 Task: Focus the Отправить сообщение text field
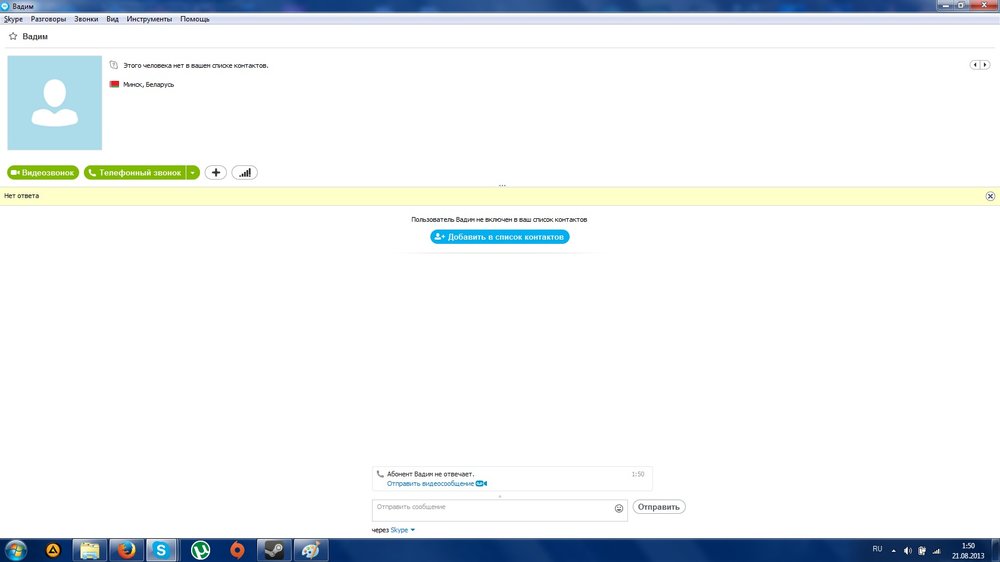click(490, 509)
